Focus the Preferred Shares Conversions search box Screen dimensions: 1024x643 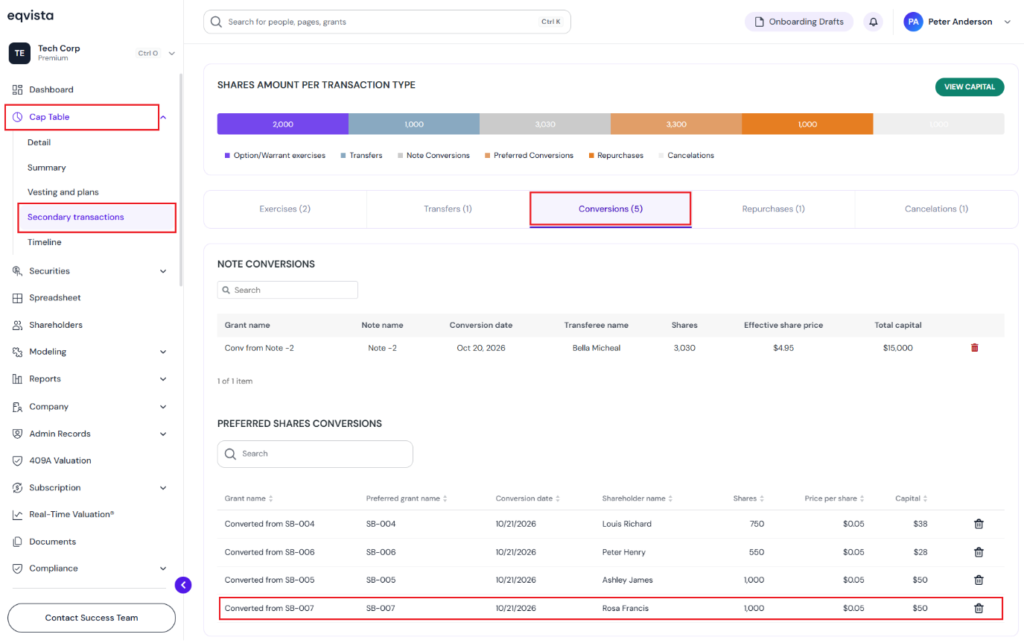point(315,454)
